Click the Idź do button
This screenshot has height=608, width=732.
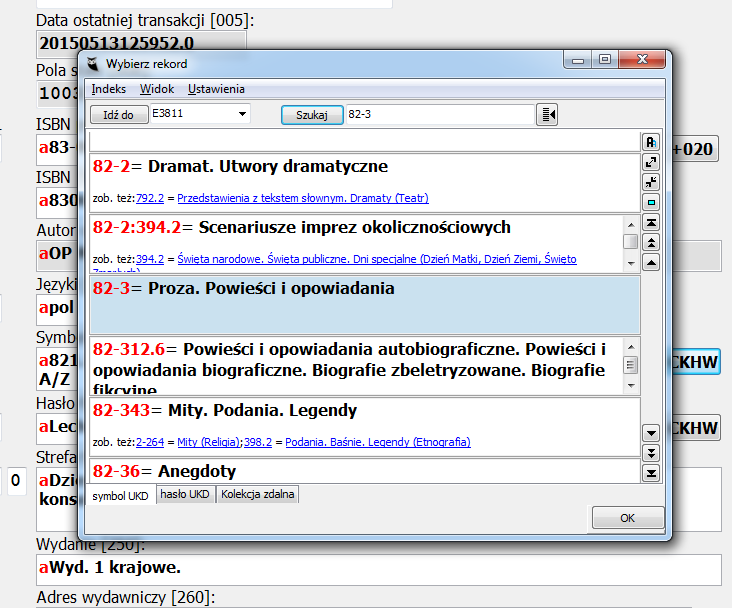[x=118, y=115]
